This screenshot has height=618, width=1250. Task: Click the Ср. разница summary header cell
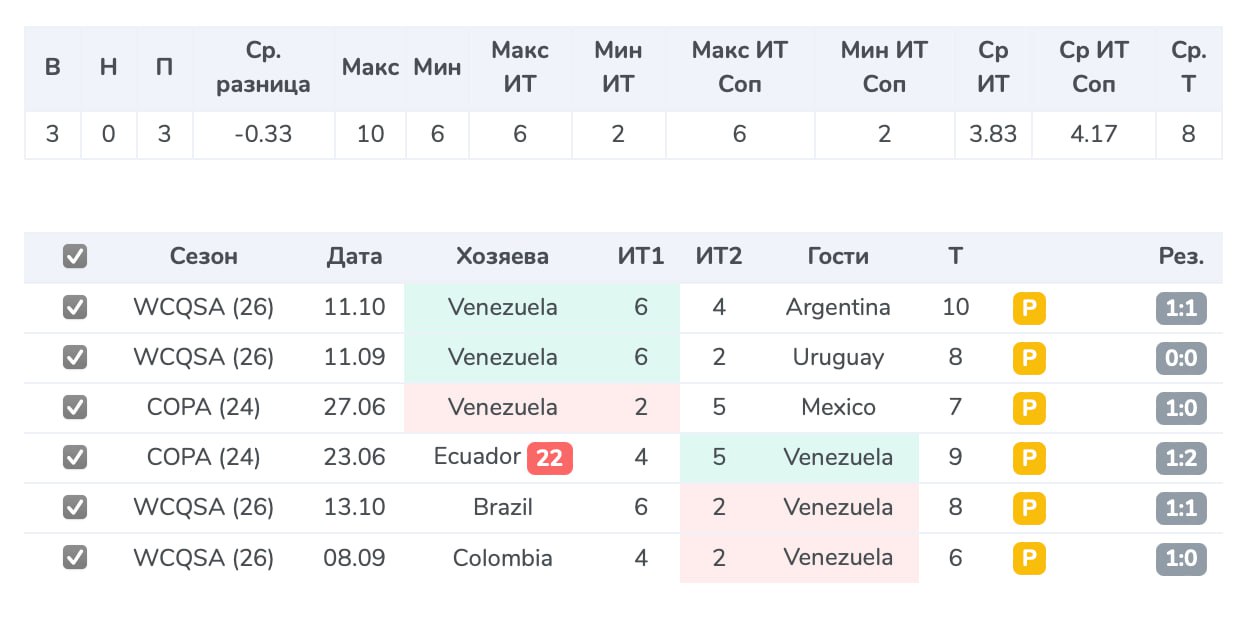tap(263, 68)
